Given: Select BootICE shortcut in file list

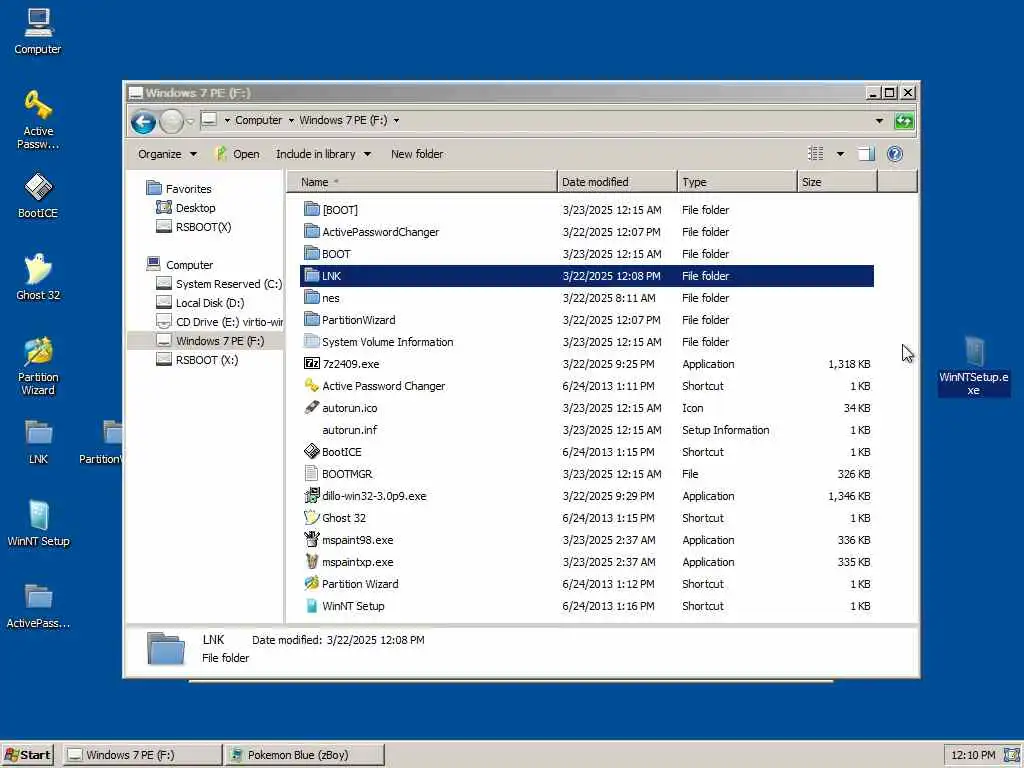Looking at the screenshot, I should [332, 452].
